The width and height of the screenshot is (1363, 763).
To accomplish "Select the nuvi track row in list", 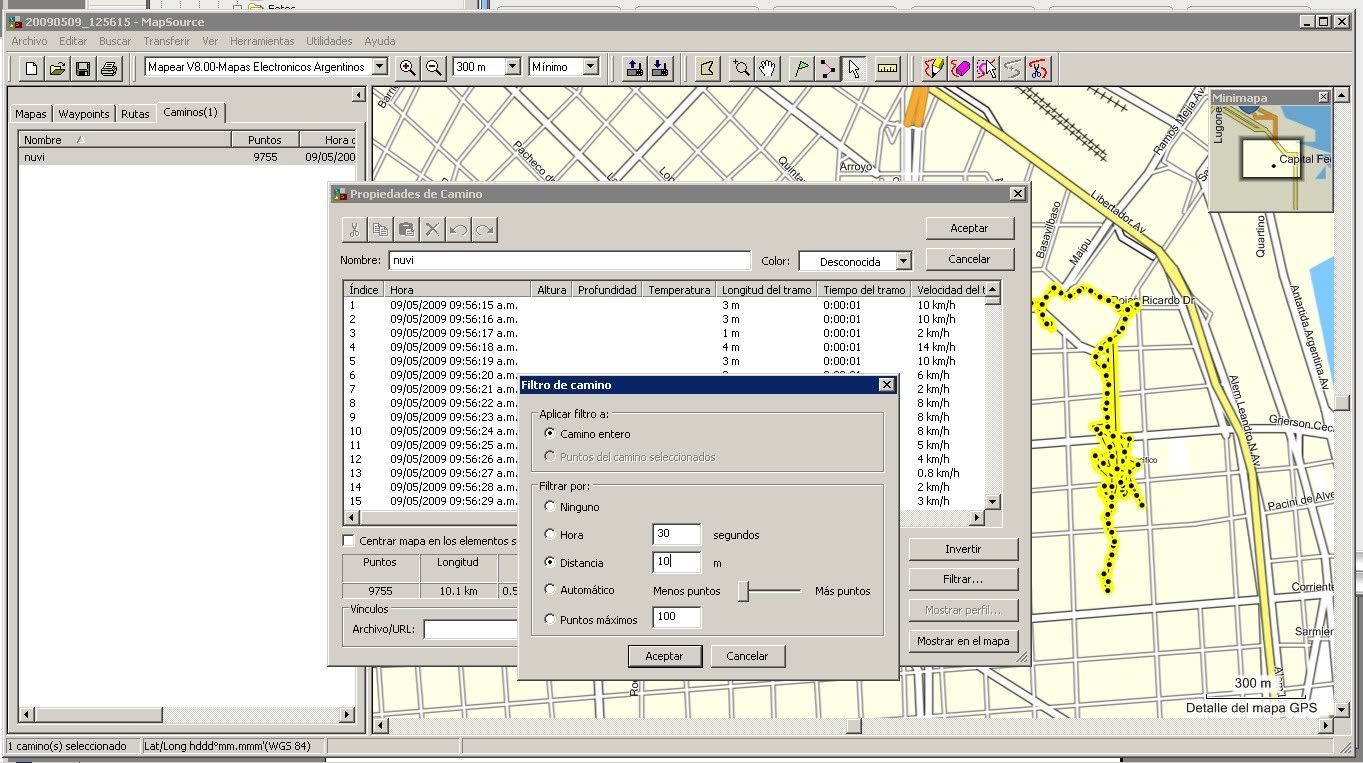I will pos(188,157).
